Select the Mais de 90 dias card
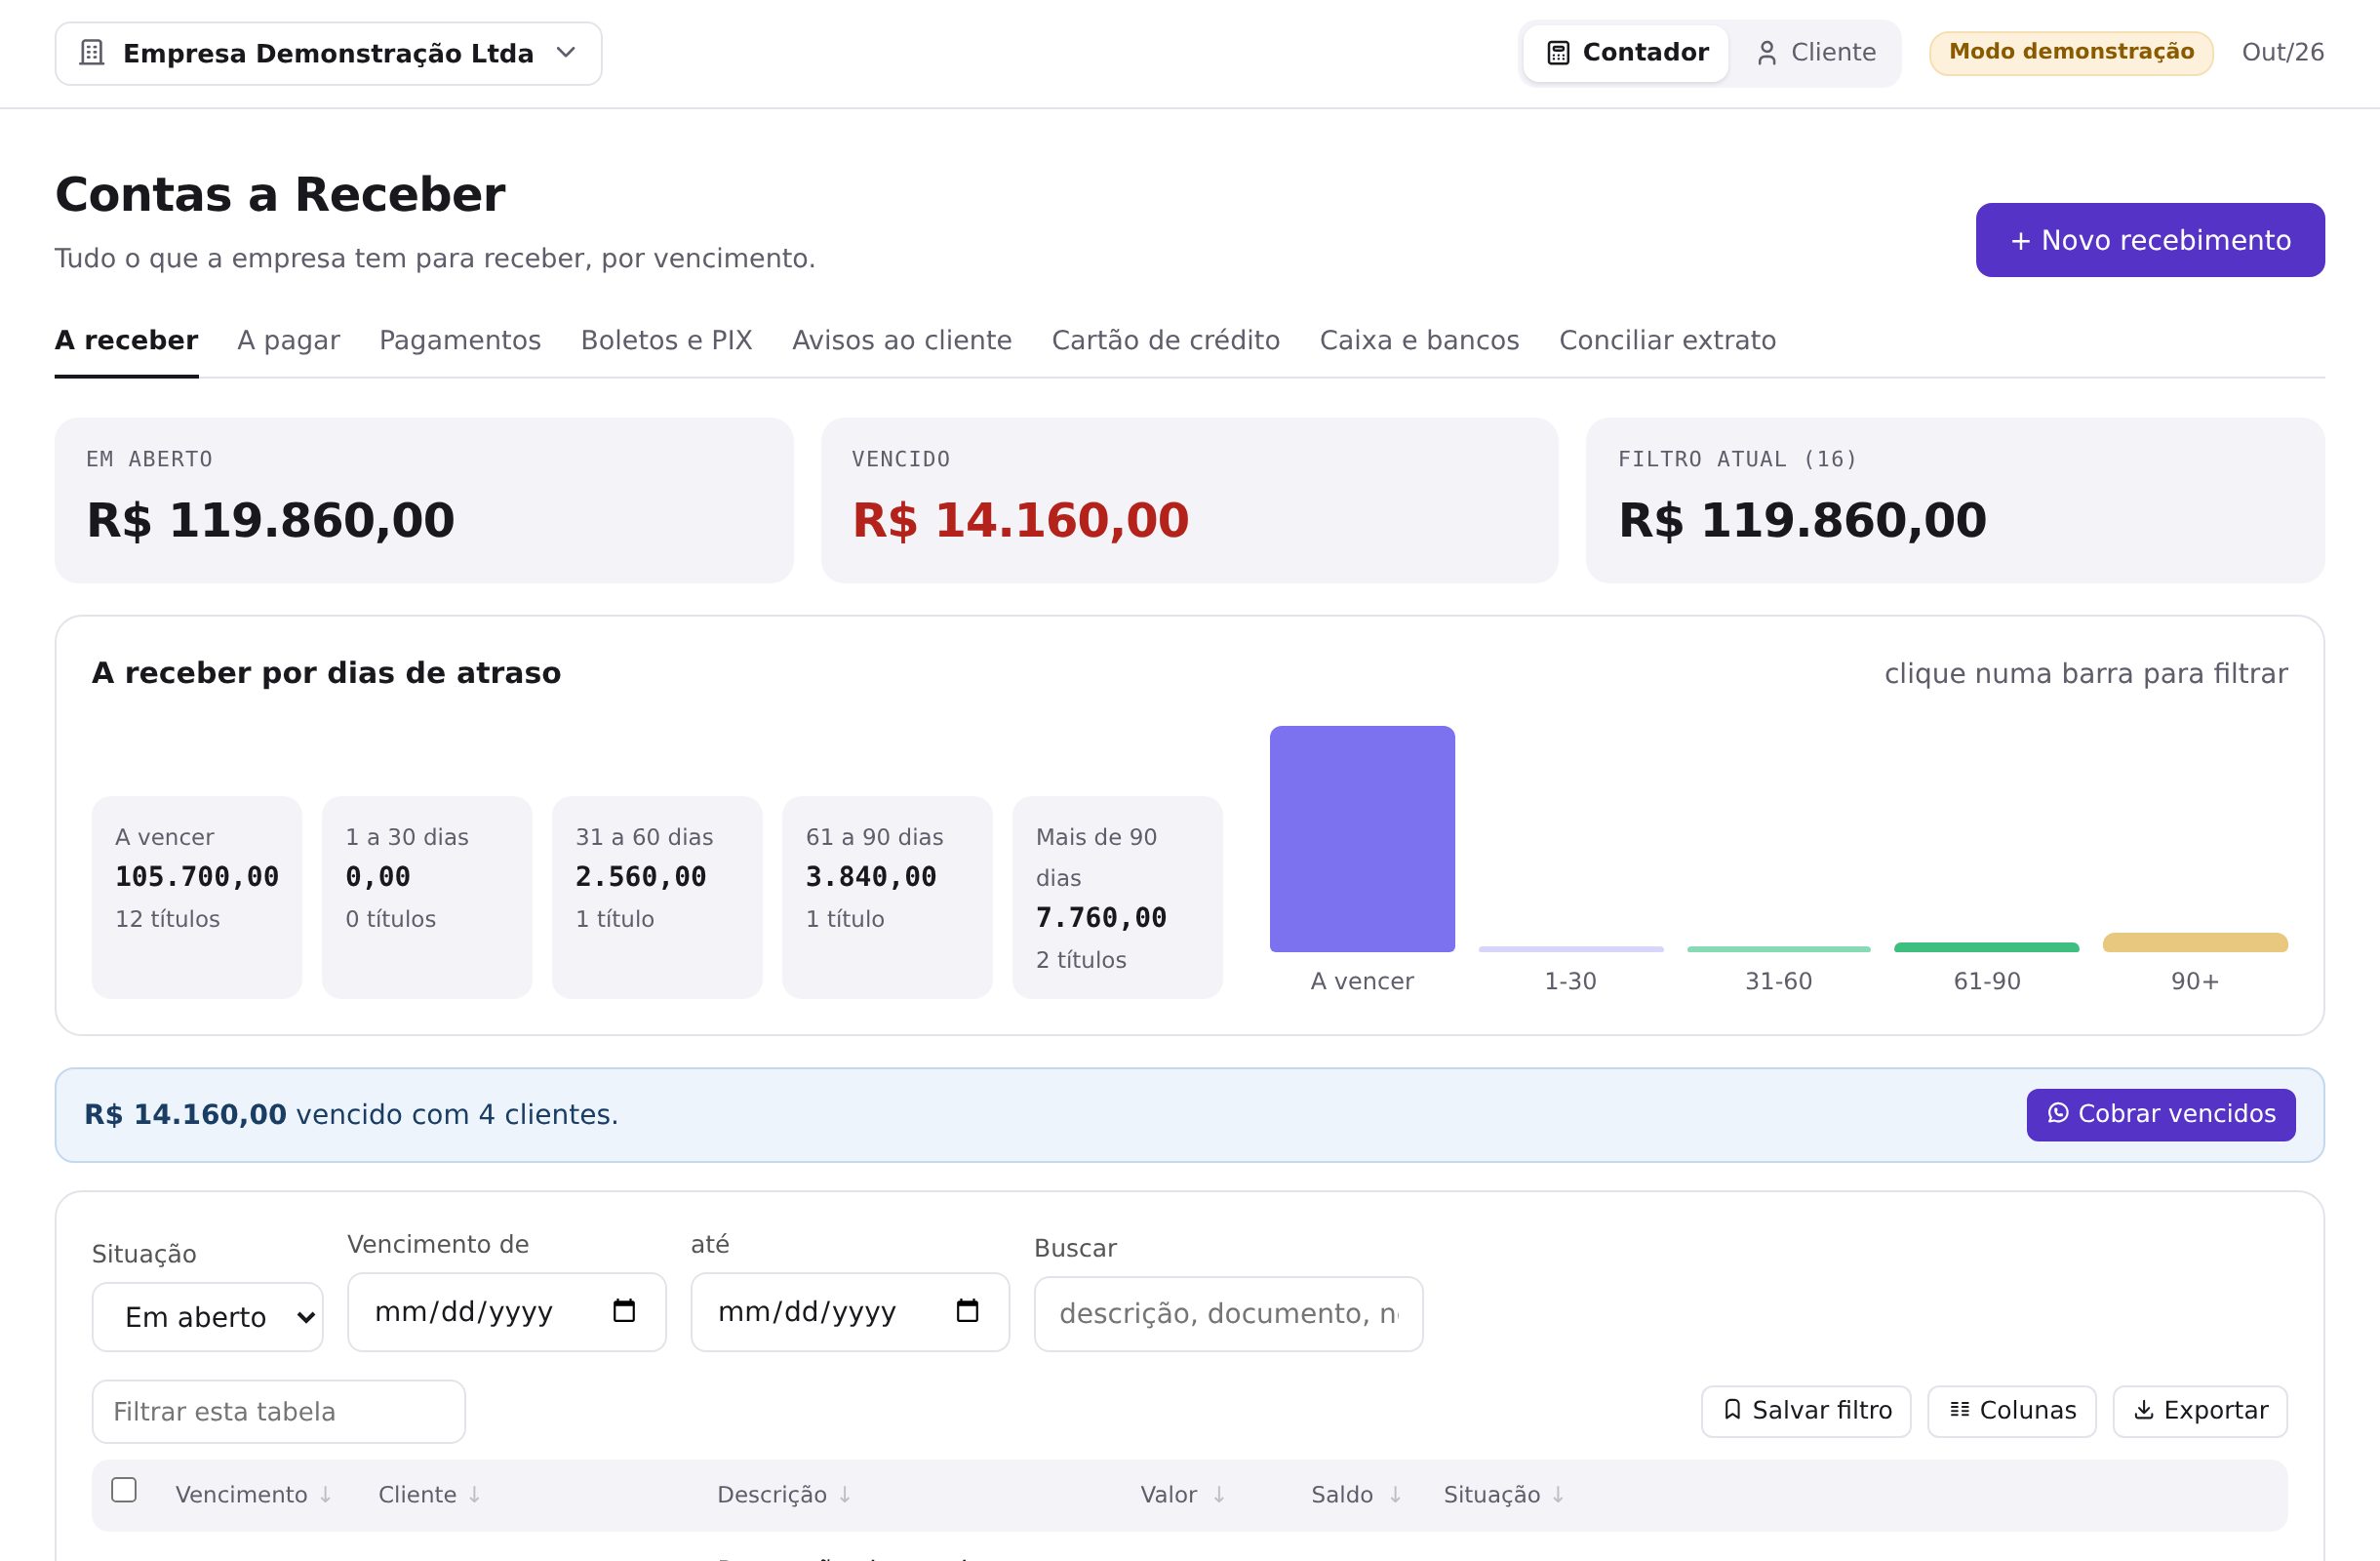This screenshot has width=2380, height=1561. [1118, 897]
